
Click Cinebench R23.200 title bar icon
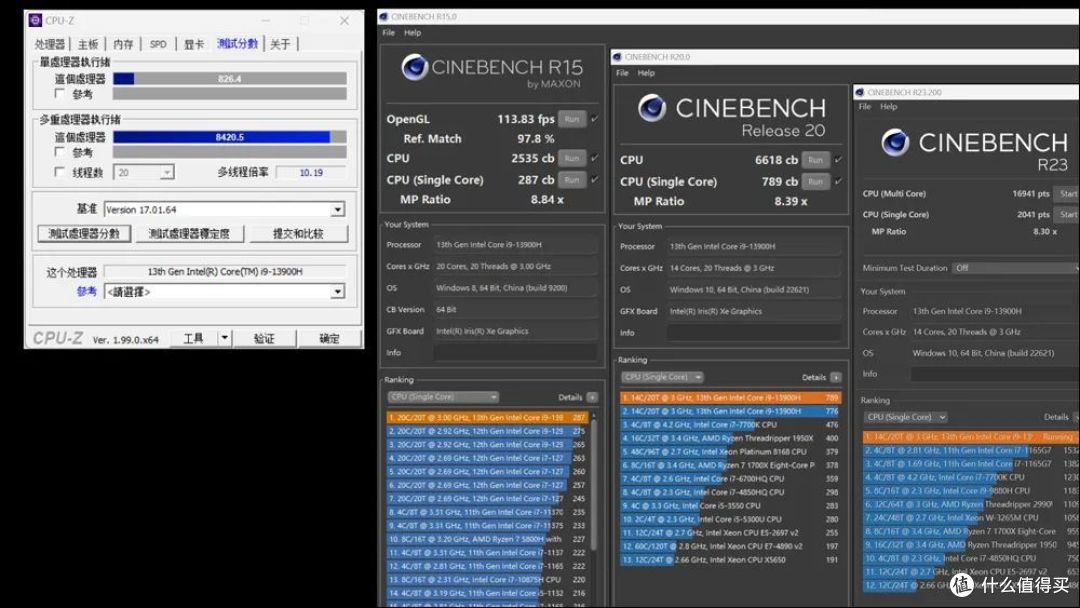tap(860, 92)
